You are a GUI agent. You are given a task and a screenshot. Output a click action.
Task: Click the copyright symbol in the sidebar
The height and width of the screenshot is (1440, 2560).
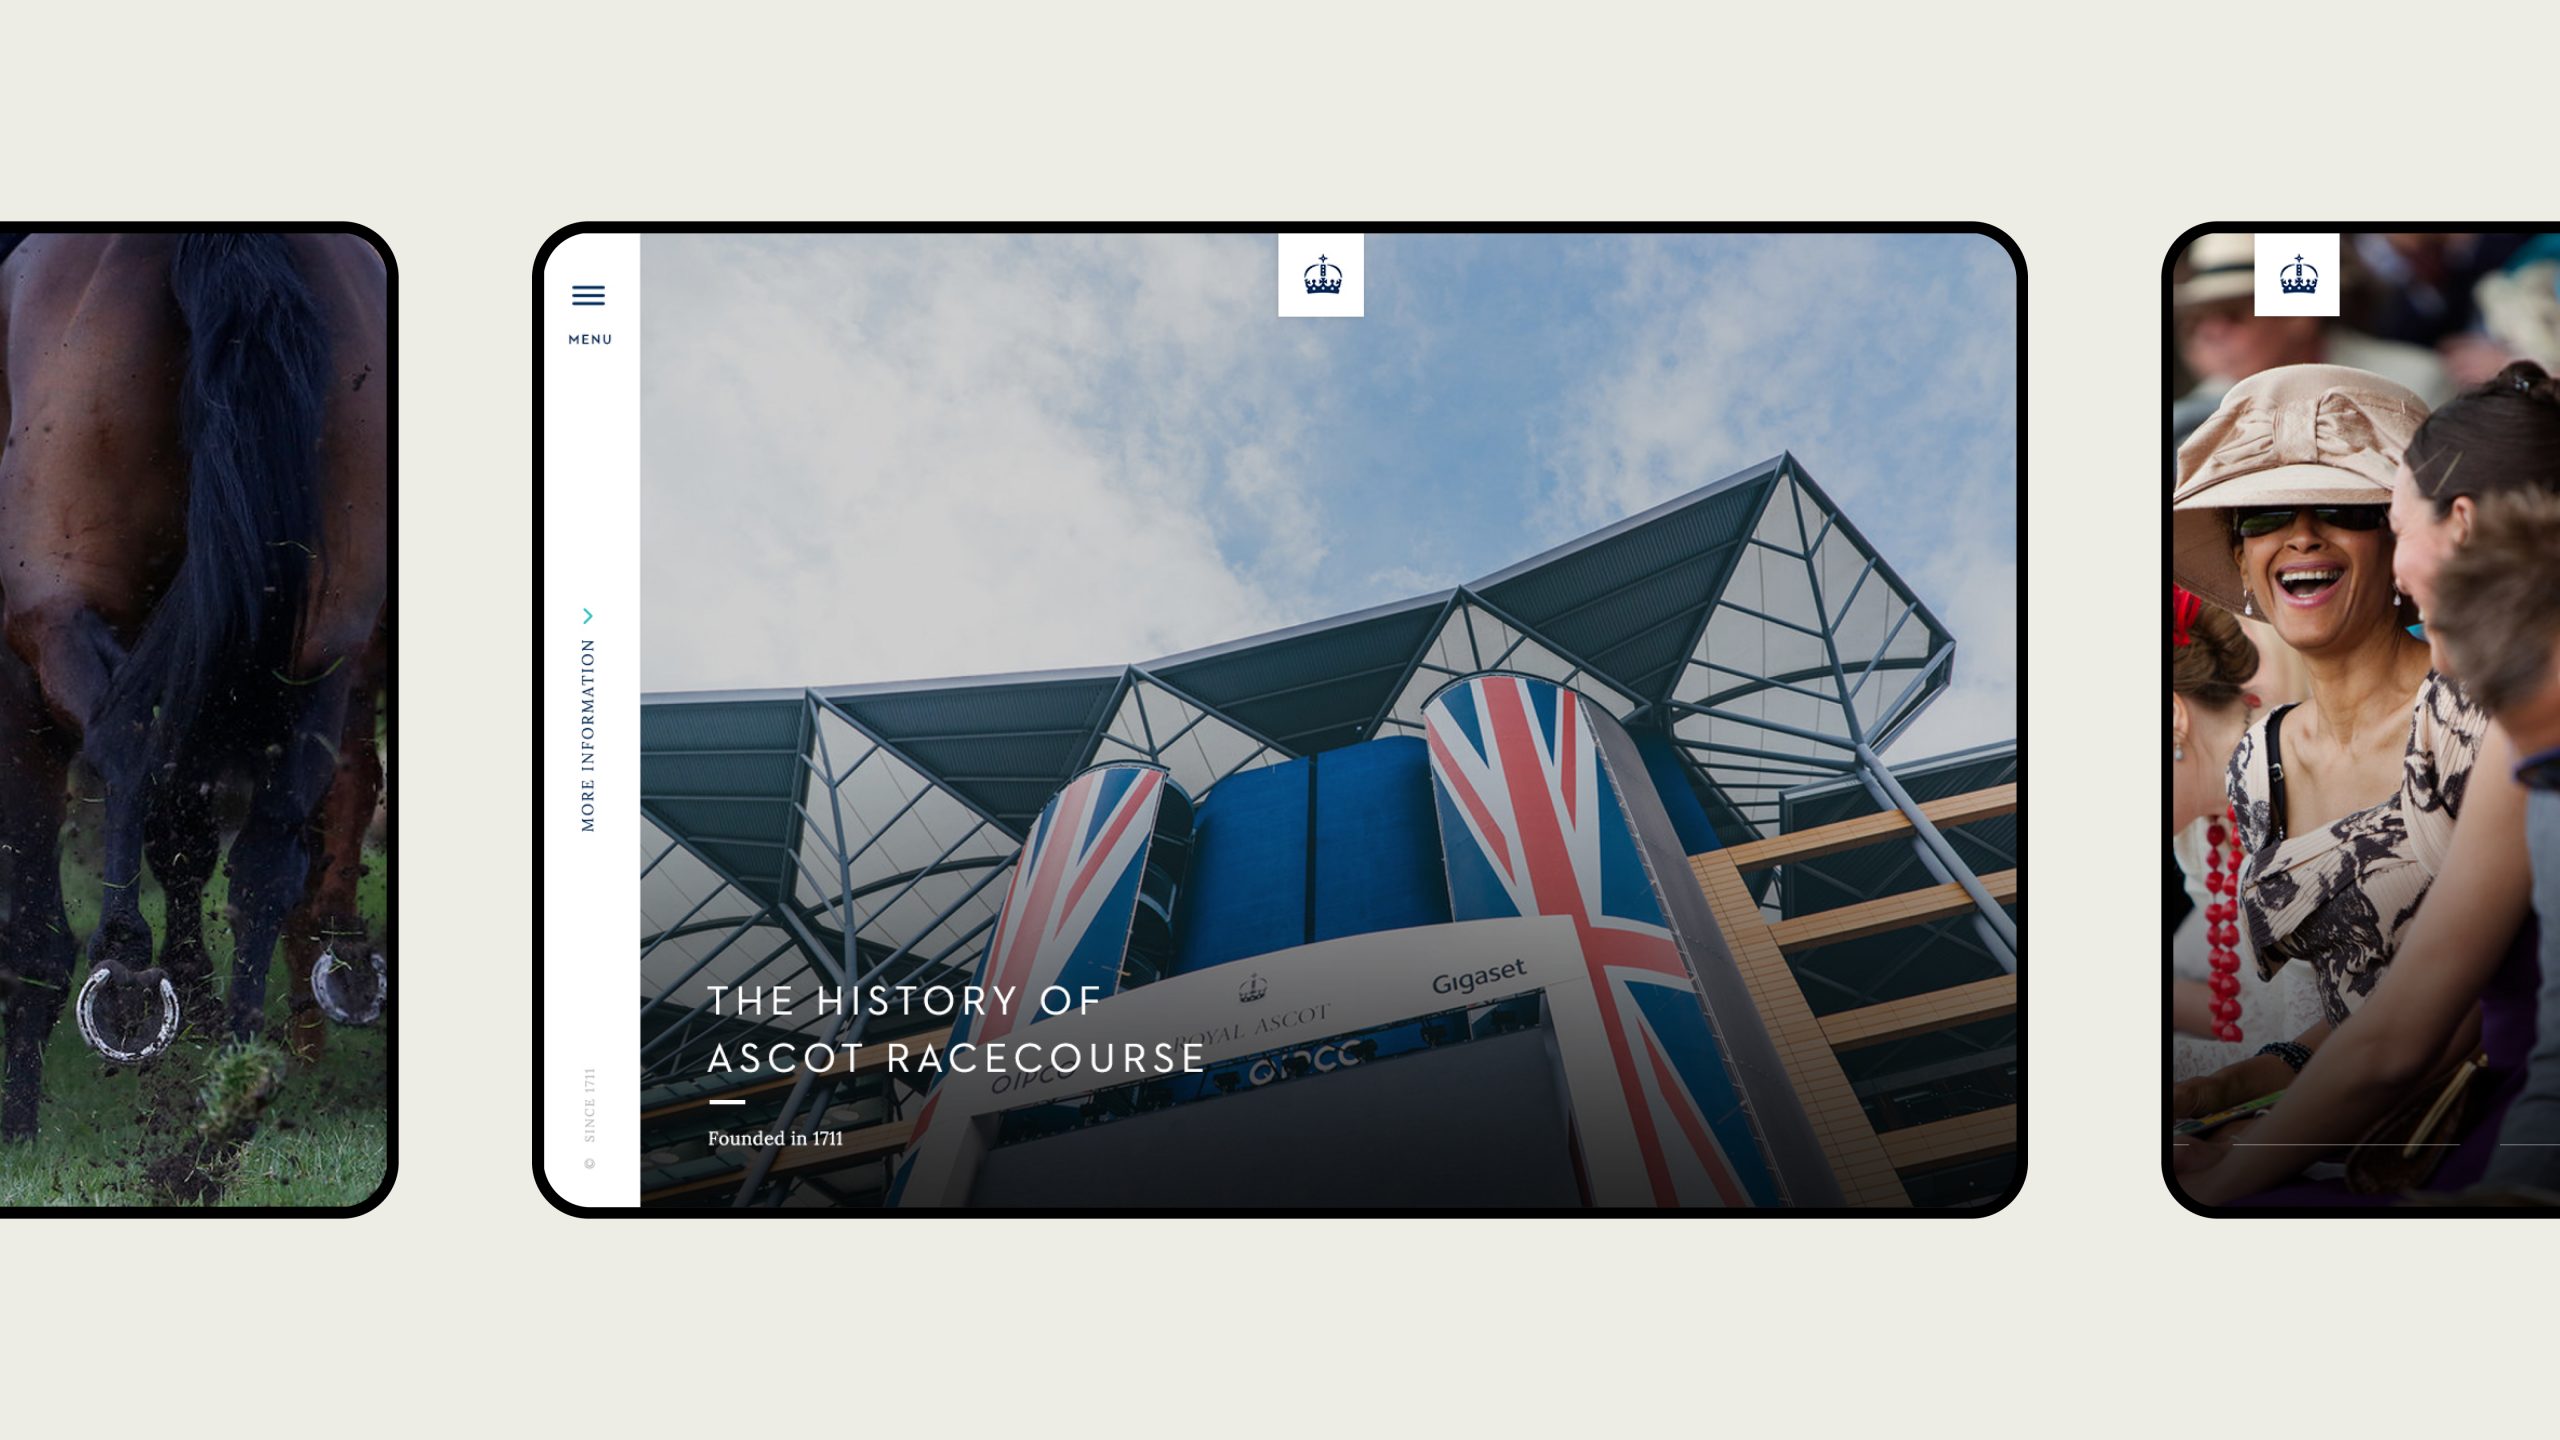coord(589,1163)
